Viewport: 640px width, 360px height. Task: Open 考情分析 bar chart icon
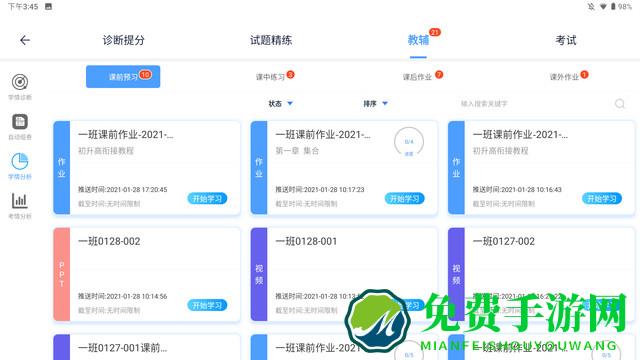(x=20, y=200)
